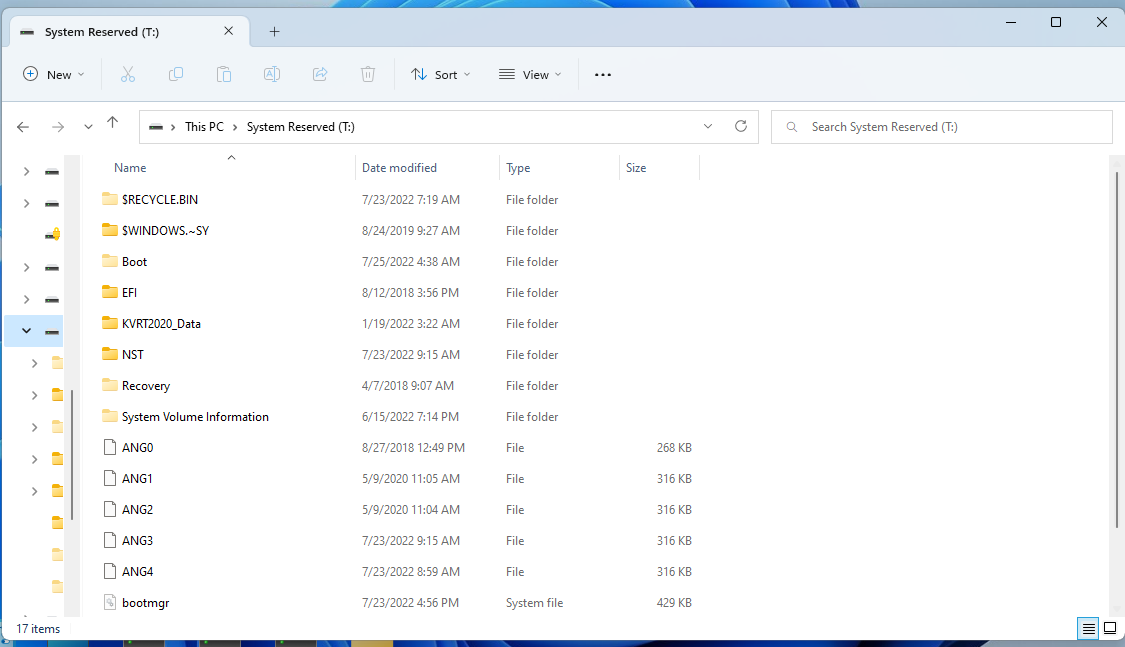This screenshot has height=647, width=1125.
Task: Click the Cut scissors icon
Action: tap(128, 75)
